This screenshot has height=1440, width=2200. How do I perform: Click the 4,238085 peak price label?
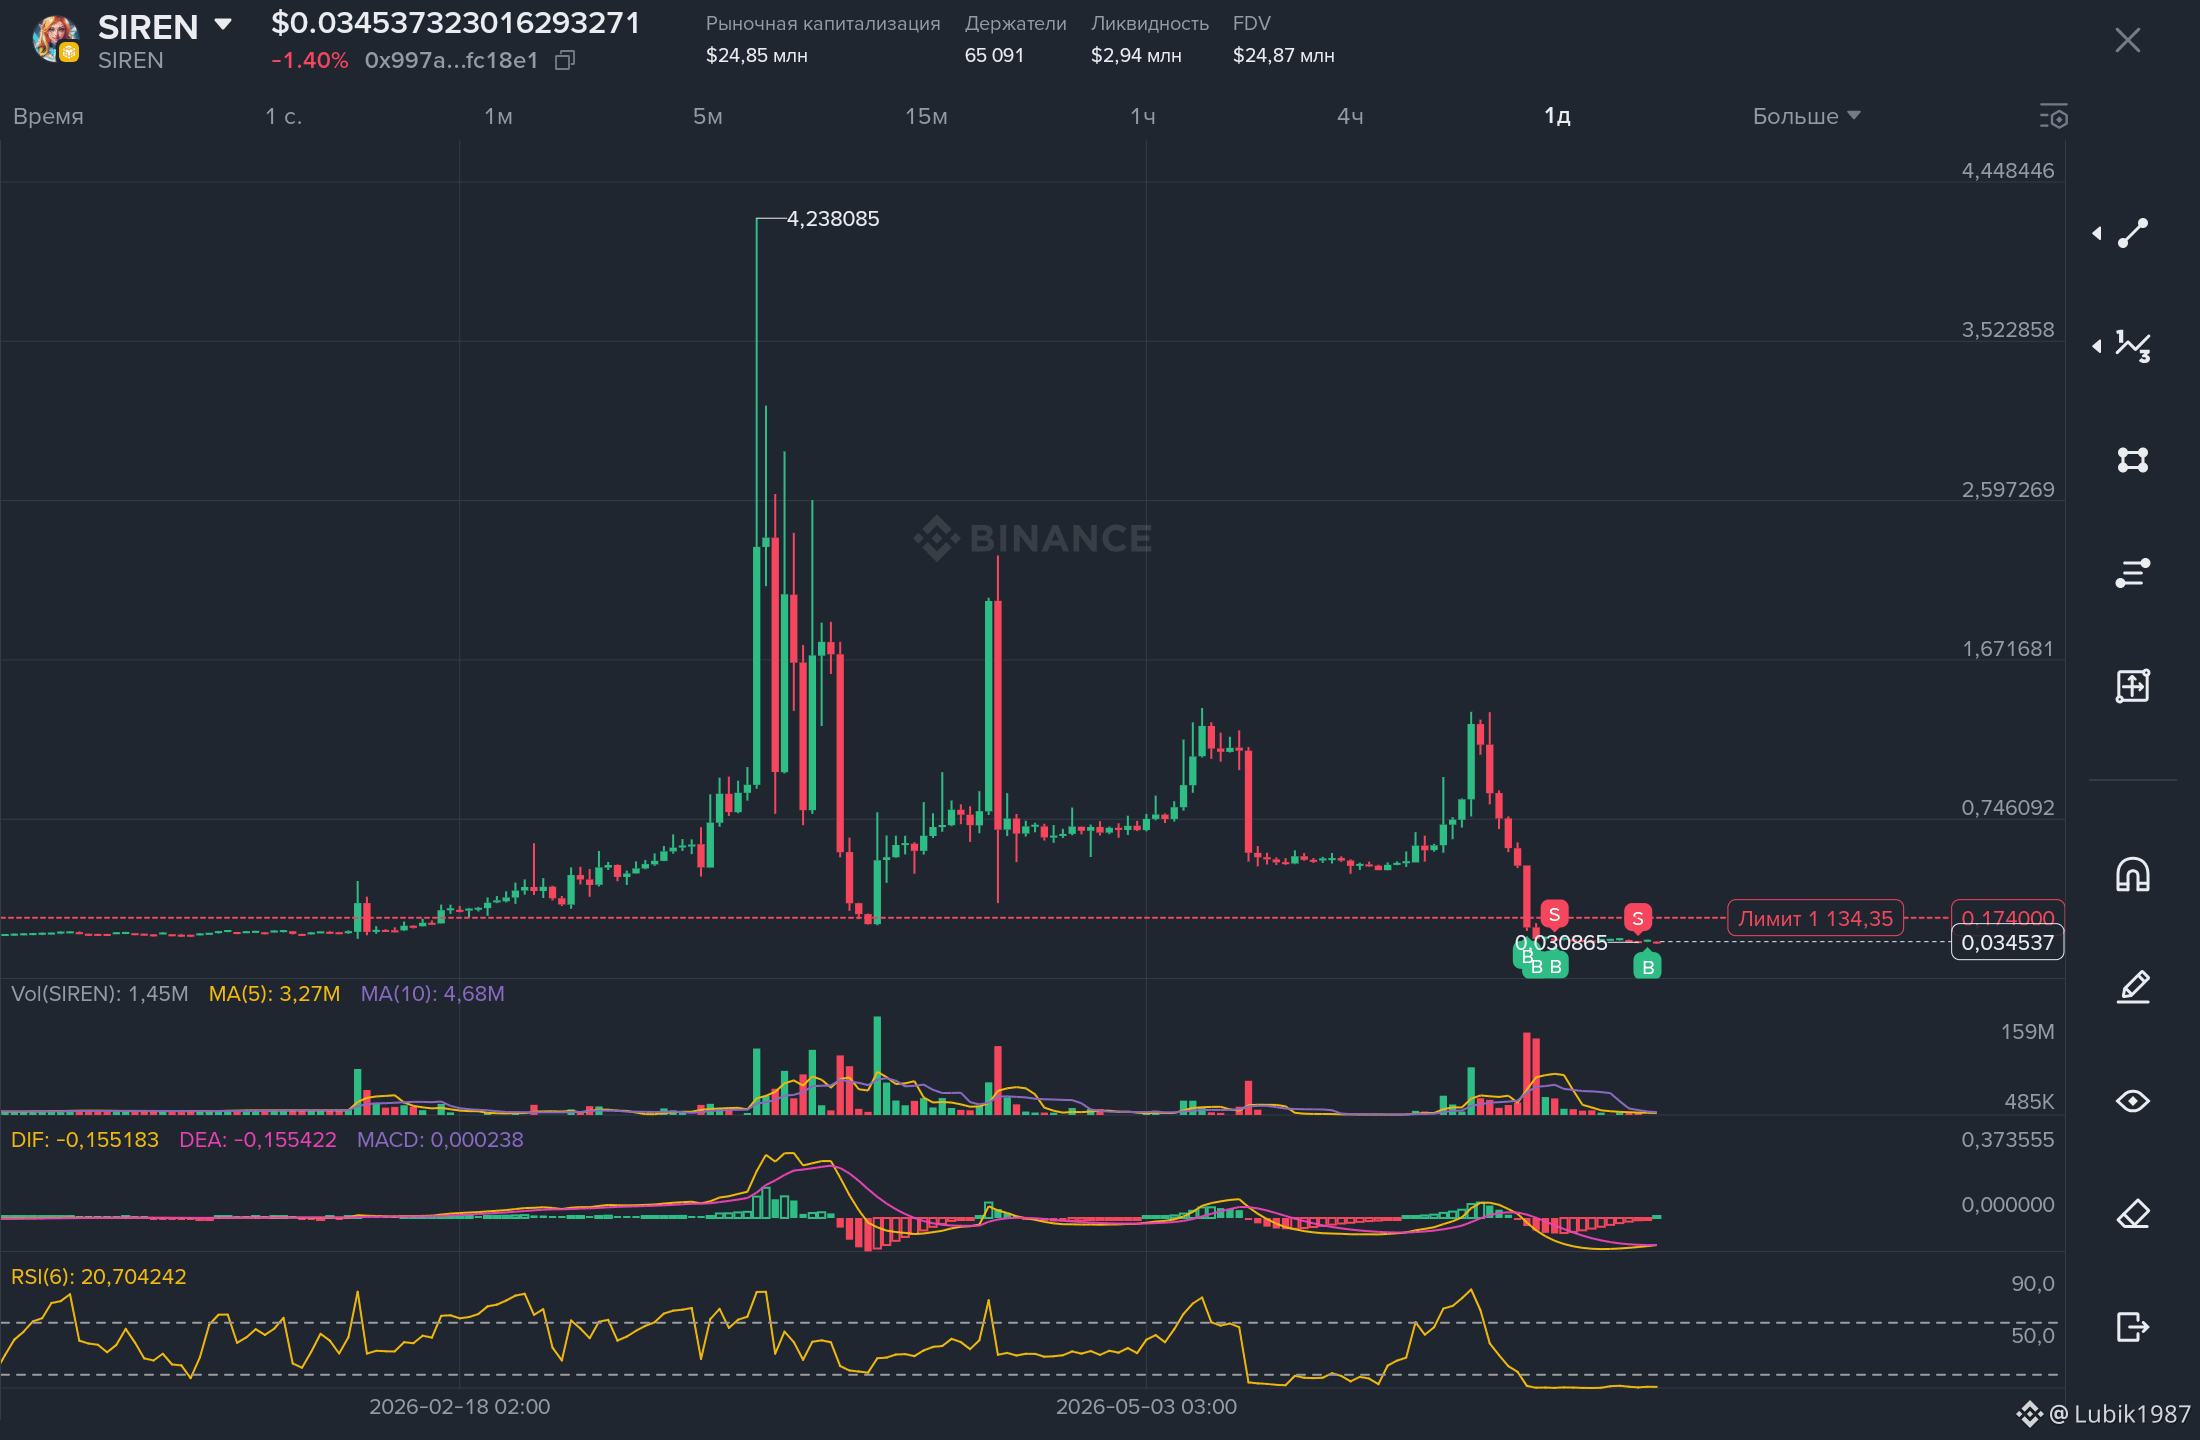(x=833, y=218)
